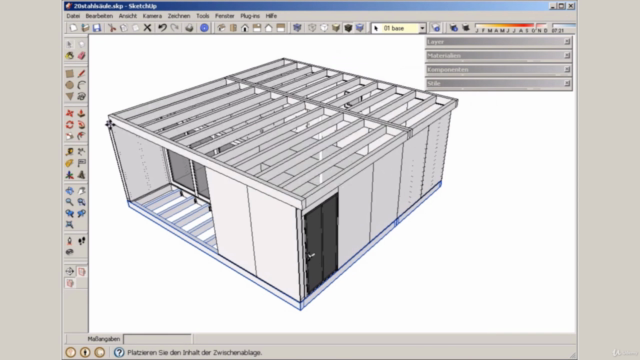Select the Position Camera tool
Image resolution: width=640 pixels, height=360 pixels.
[70, 241]
